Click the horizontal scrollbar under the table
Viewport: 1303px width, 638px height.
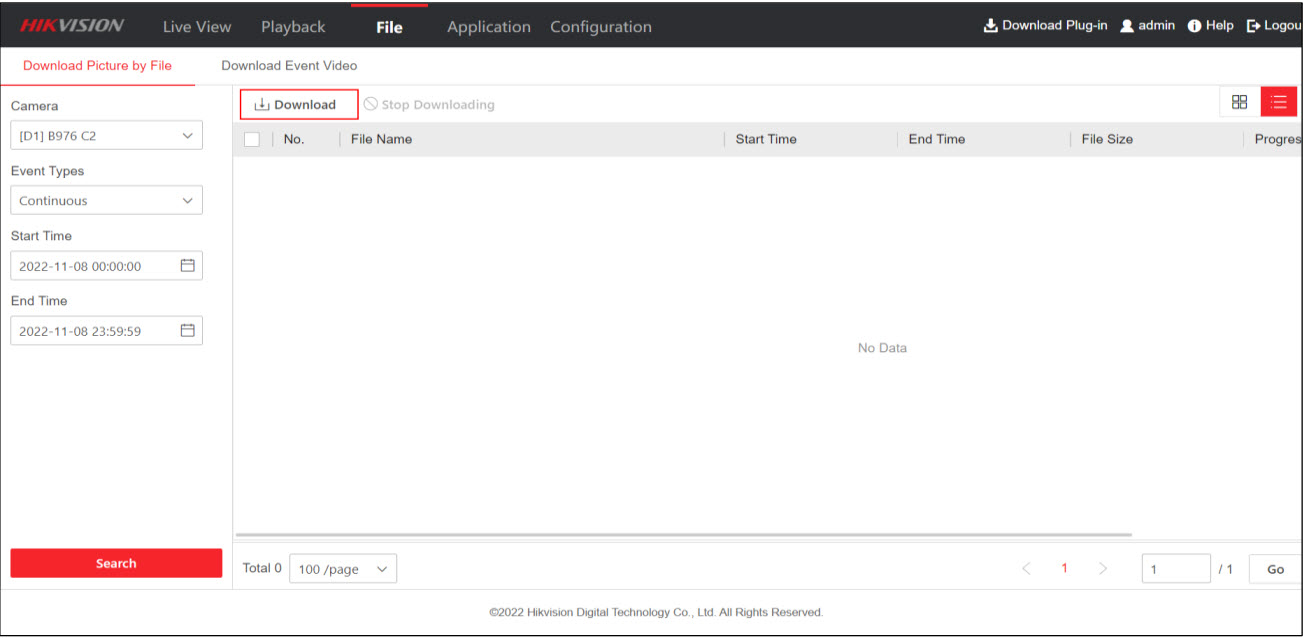click(683, 535)
